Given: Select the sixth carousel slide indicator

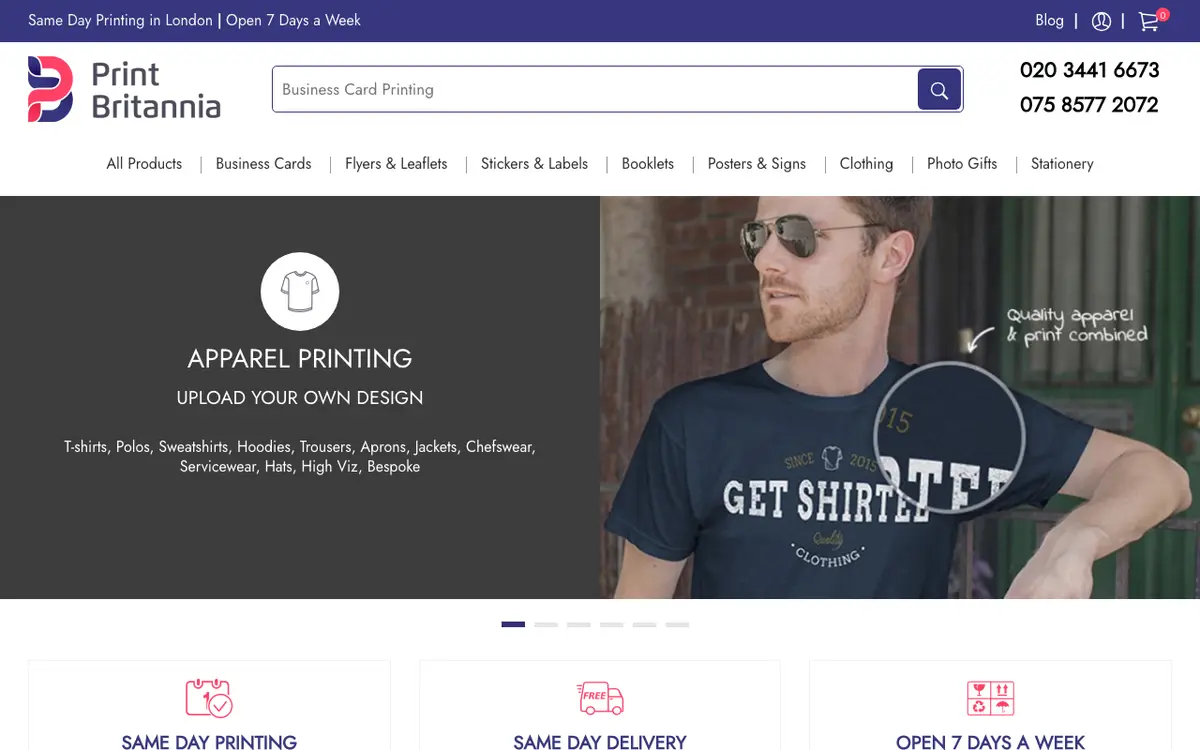Looking at the screenshot, I should click(677, 624).
